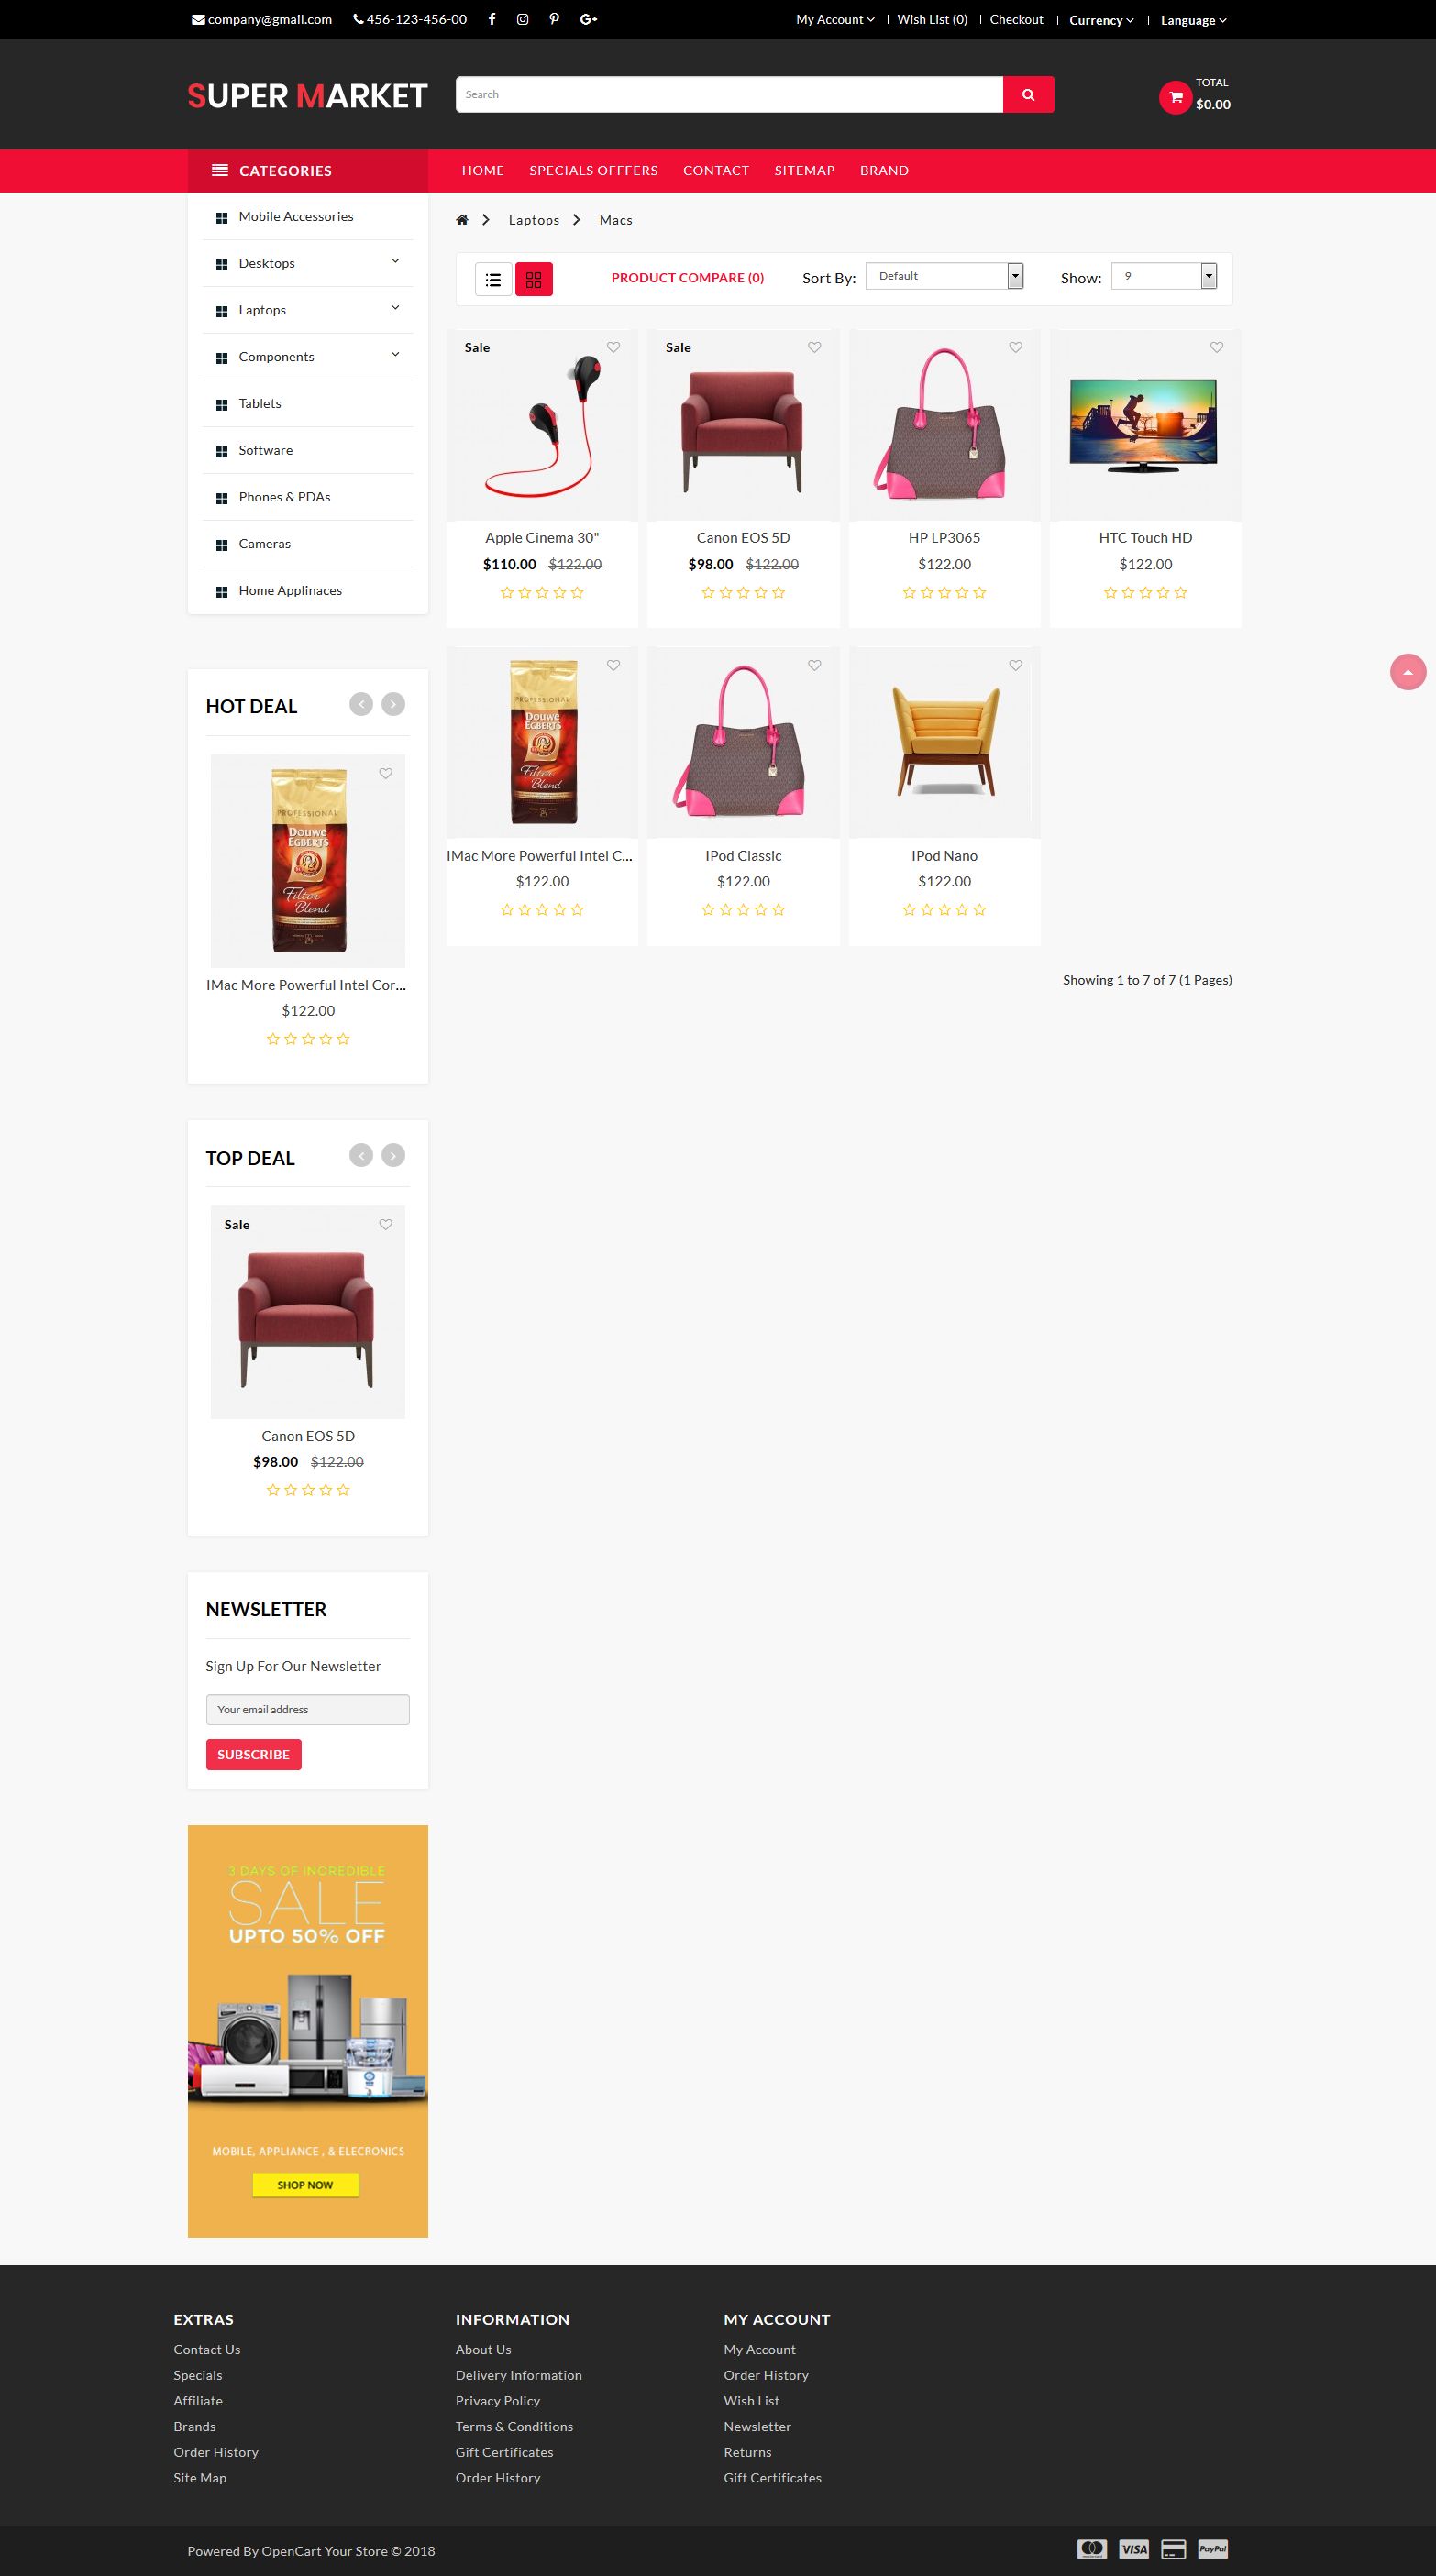Click the scroll-to-top round arrow button
The height and width of the screenshot is (2576, 1436).
(x=1408, y=672)
